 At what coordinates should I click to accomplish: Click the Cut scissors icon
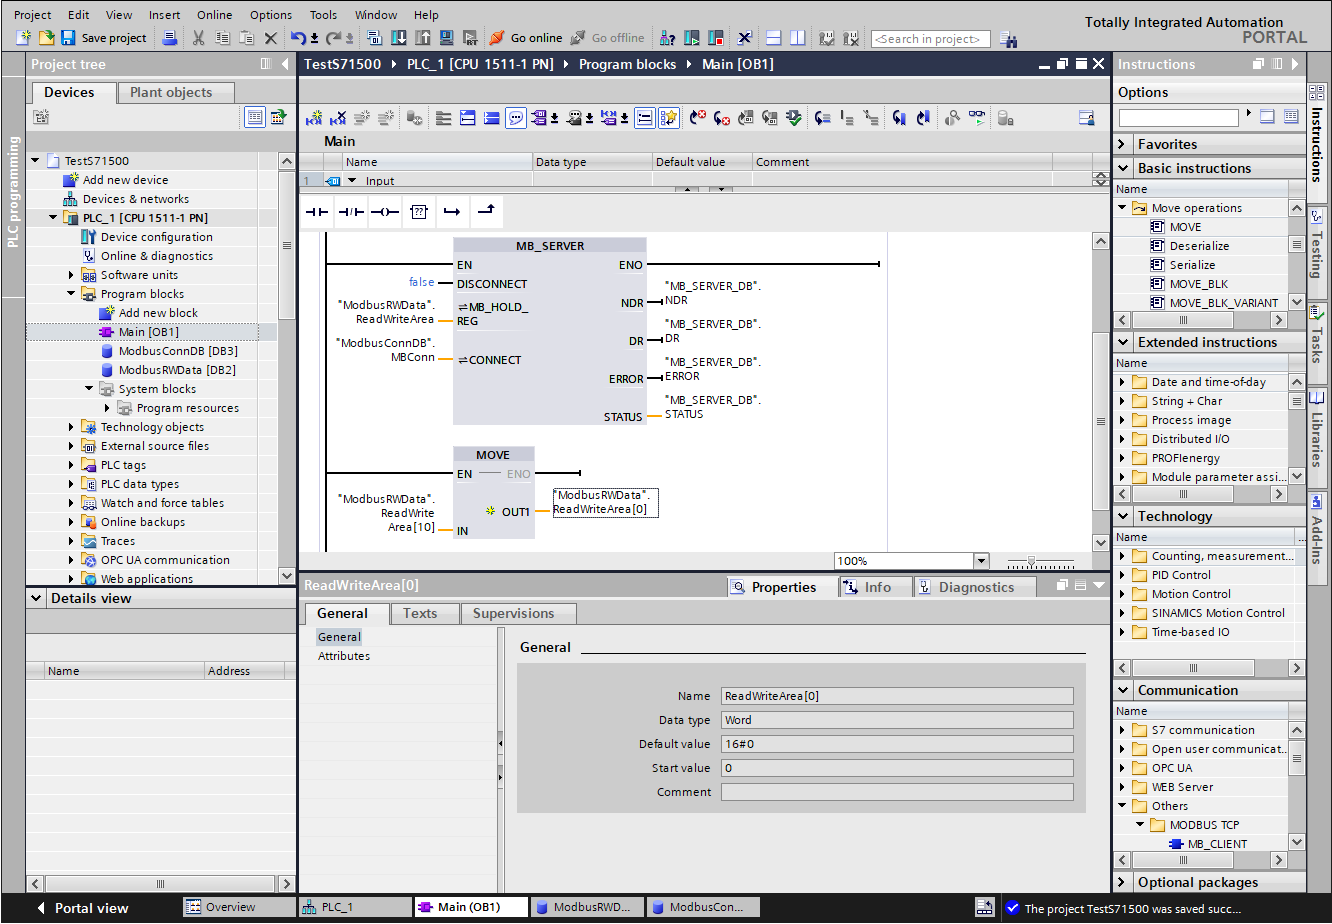(x=198, y=38)
